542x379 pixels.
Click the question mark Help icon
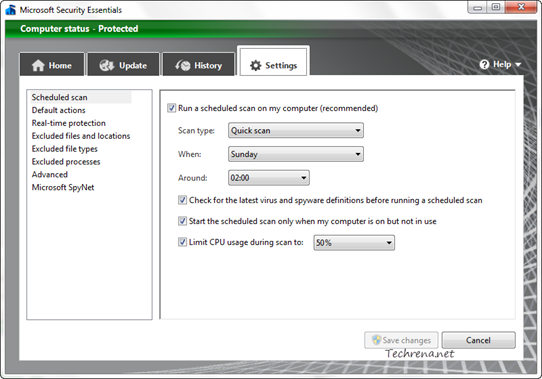(x=484, y=64)
